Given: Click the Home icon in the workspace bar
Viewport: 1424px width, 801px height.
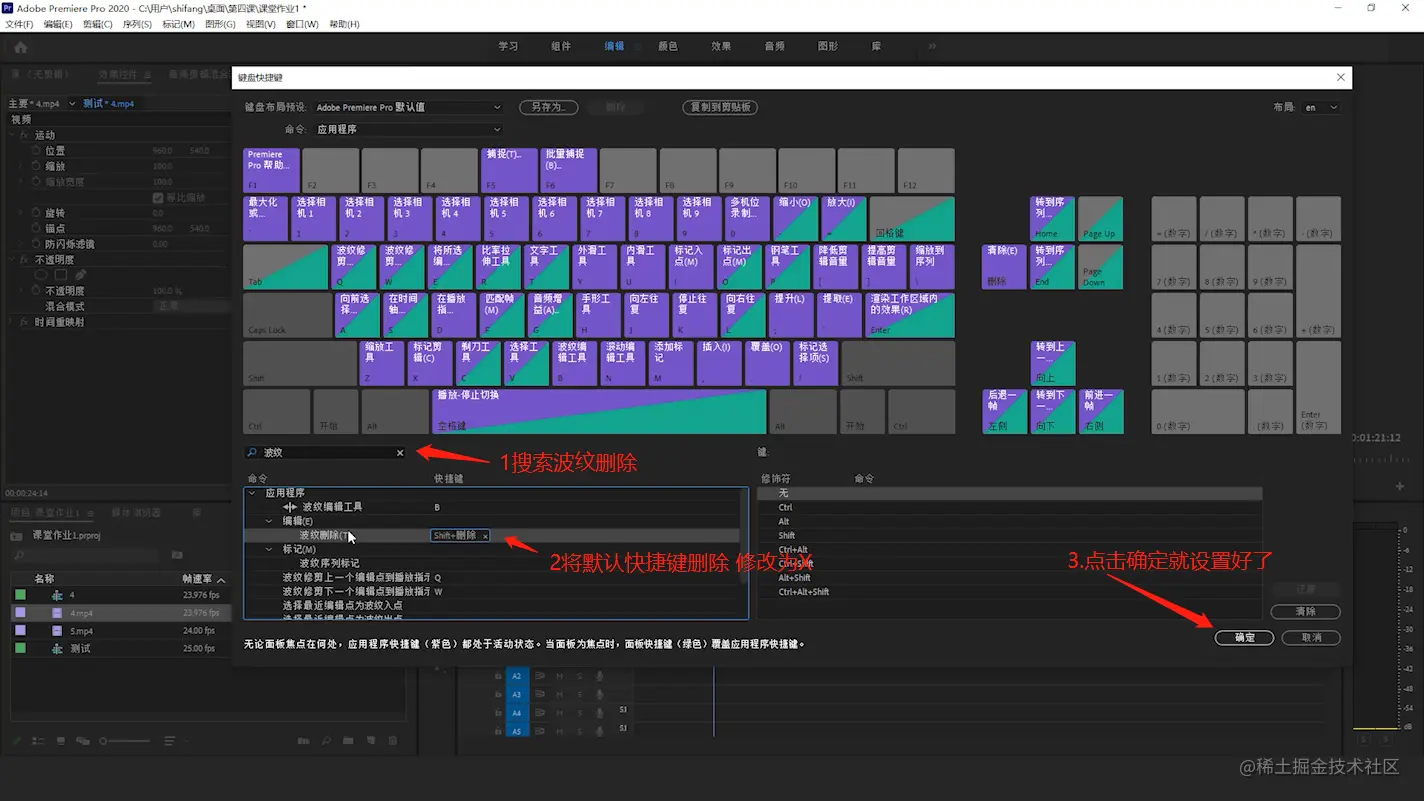Looking at the screenshot, I should (20, 47).
